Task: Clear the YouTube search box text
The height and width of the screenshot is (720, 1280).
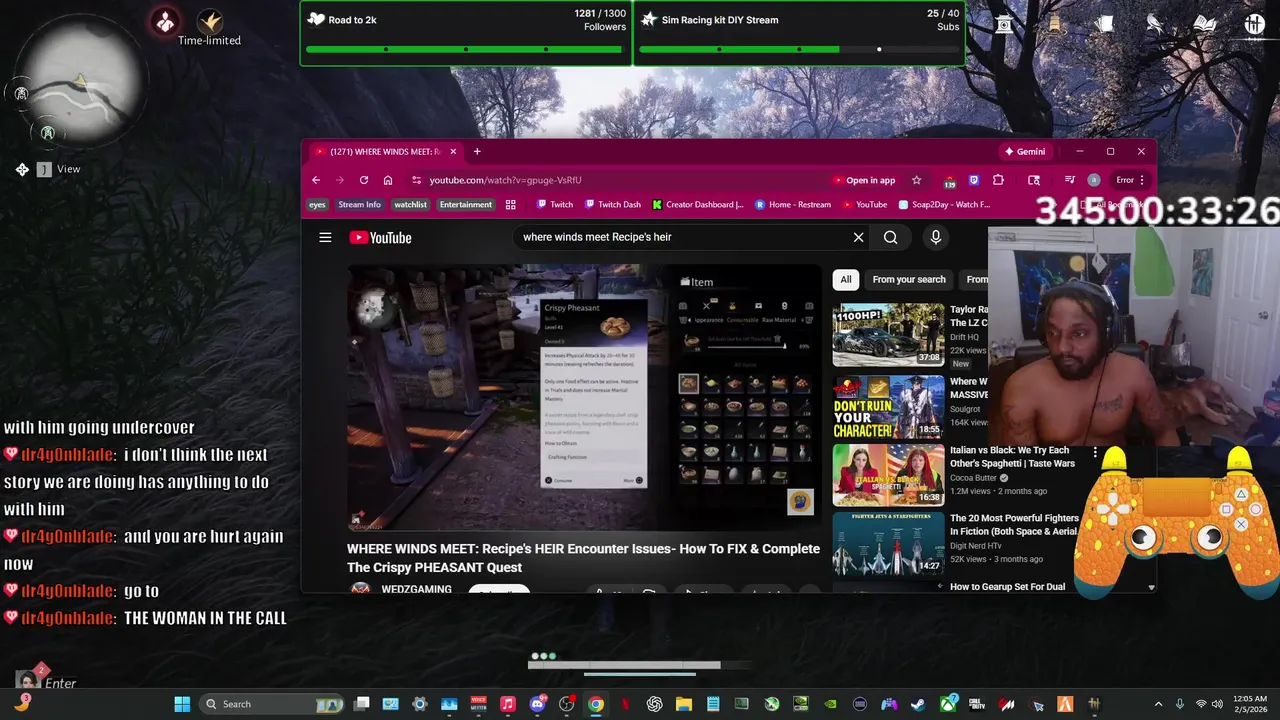Action: click(x=858, y=237)
